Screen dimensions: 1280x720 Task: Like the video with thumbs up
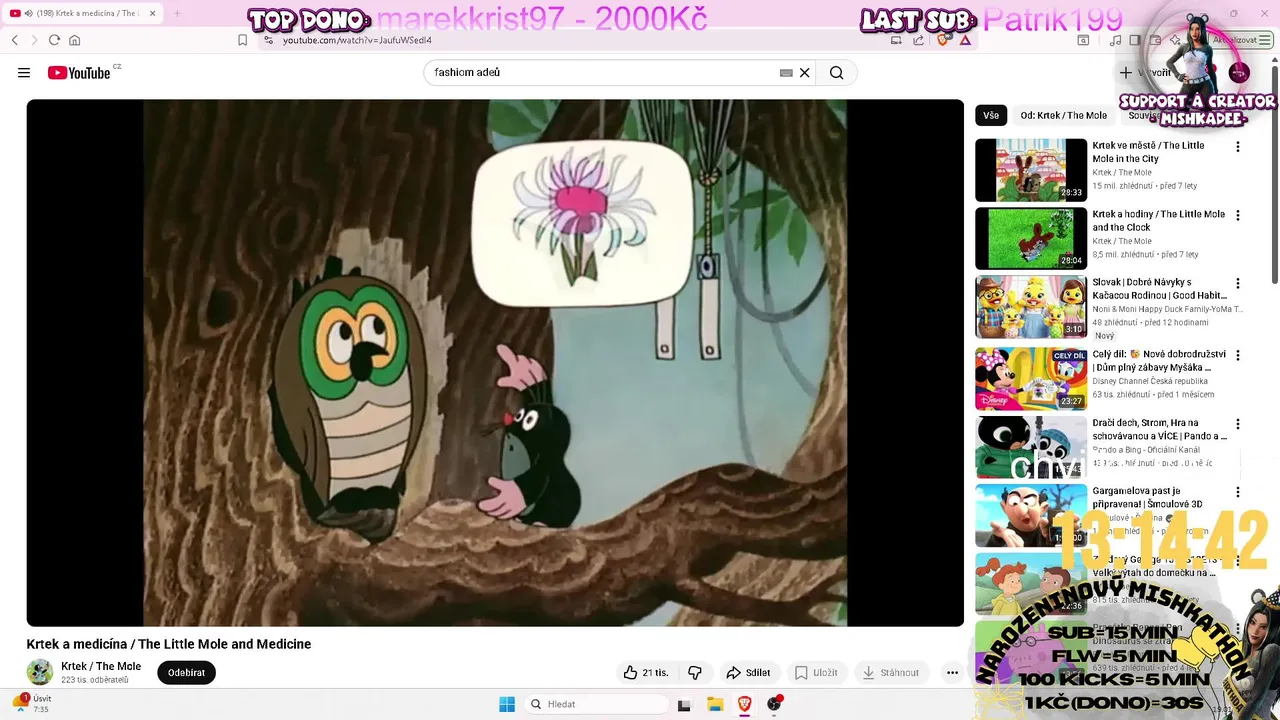pos(630,673)
